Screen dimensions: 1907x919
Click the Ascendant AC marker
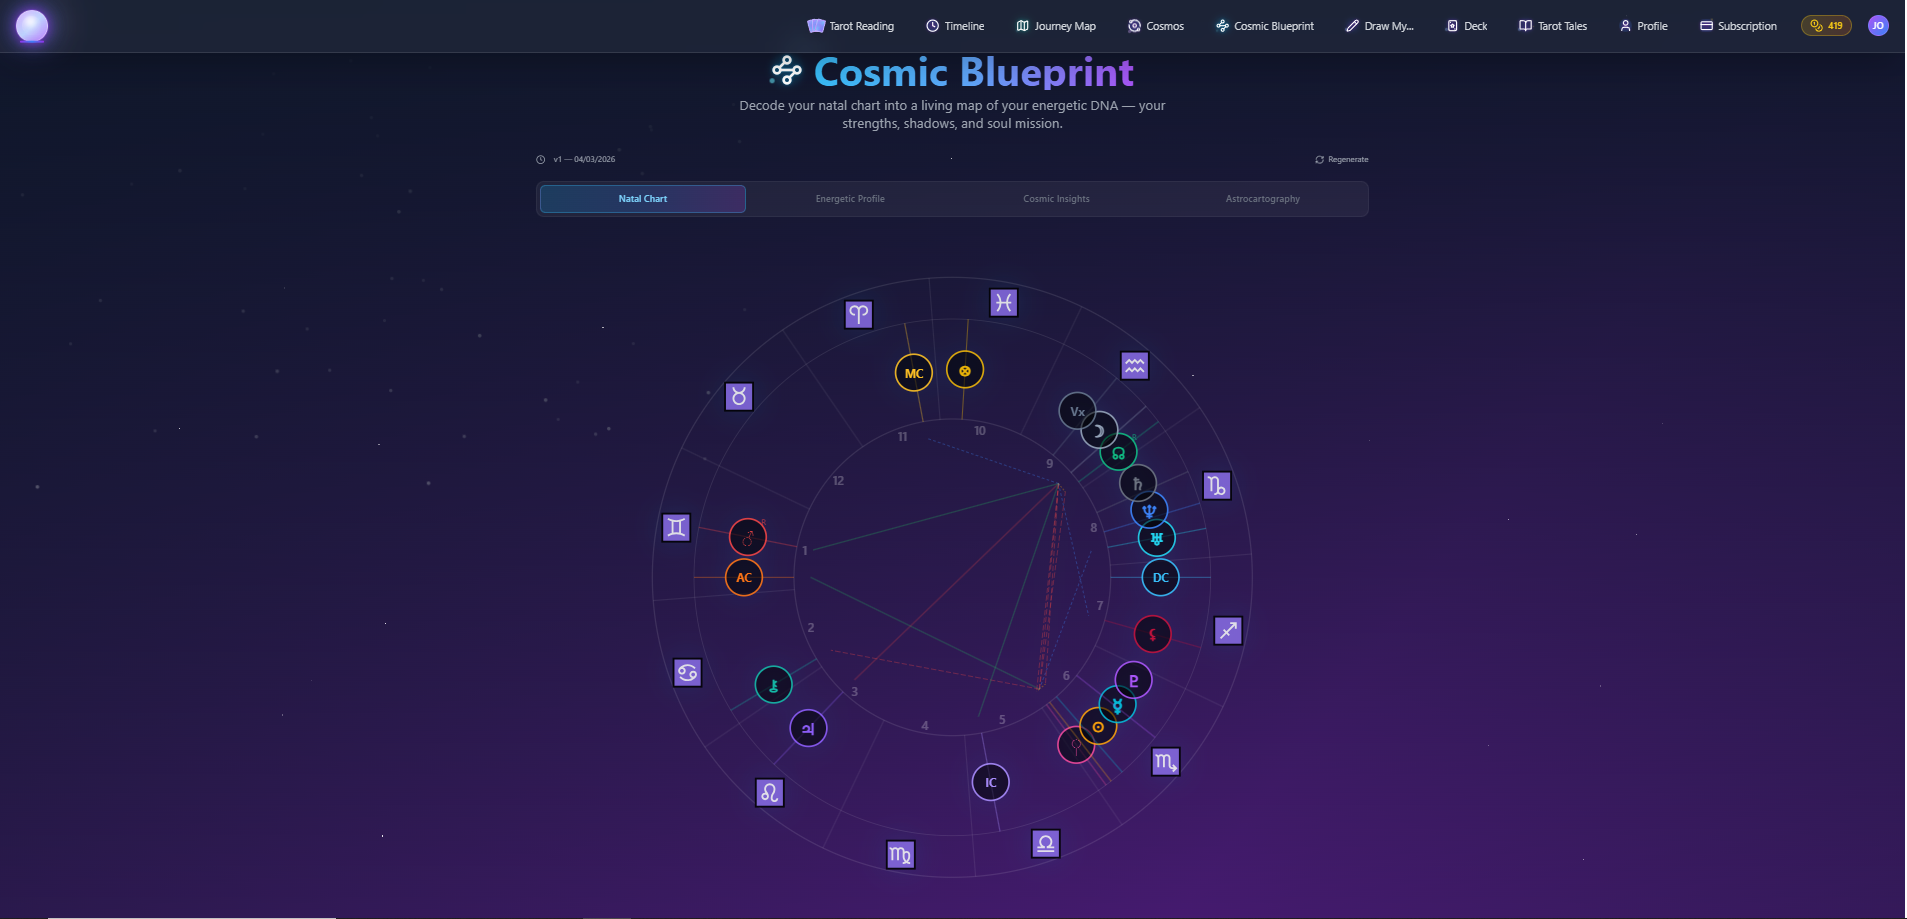[x=742, y=577]
